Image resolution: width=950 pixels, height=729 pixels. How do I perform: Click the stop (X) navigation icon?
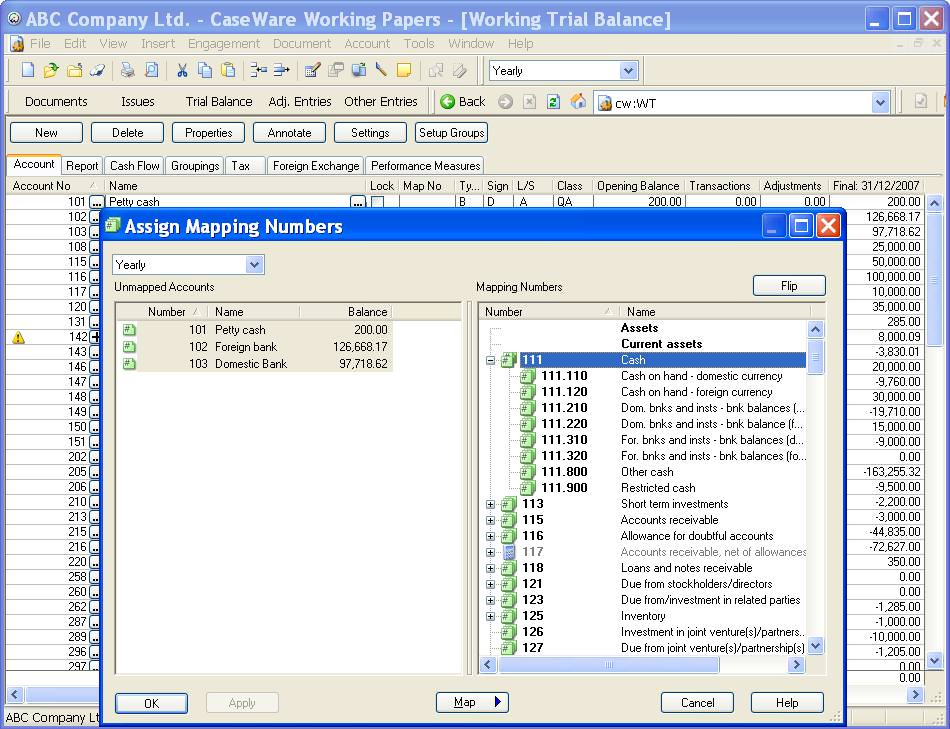coord(530,102)
